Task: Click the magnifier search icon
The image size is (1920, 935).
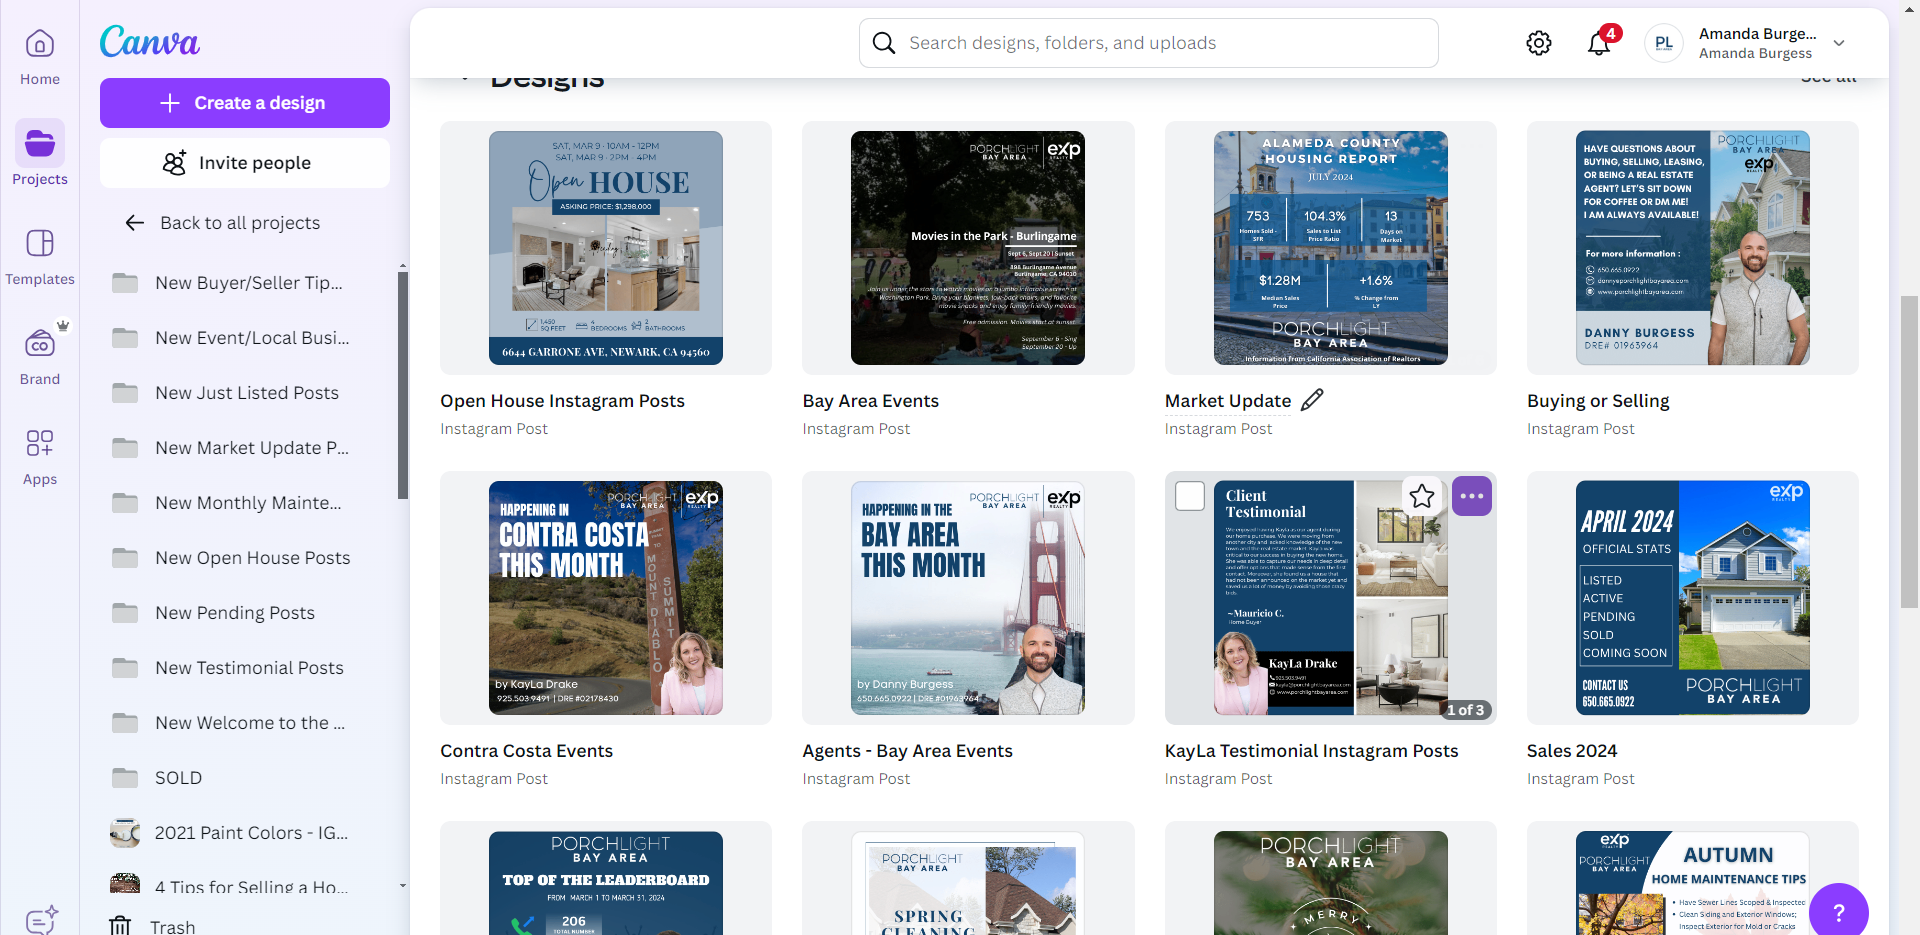Action: click(884, 43)
